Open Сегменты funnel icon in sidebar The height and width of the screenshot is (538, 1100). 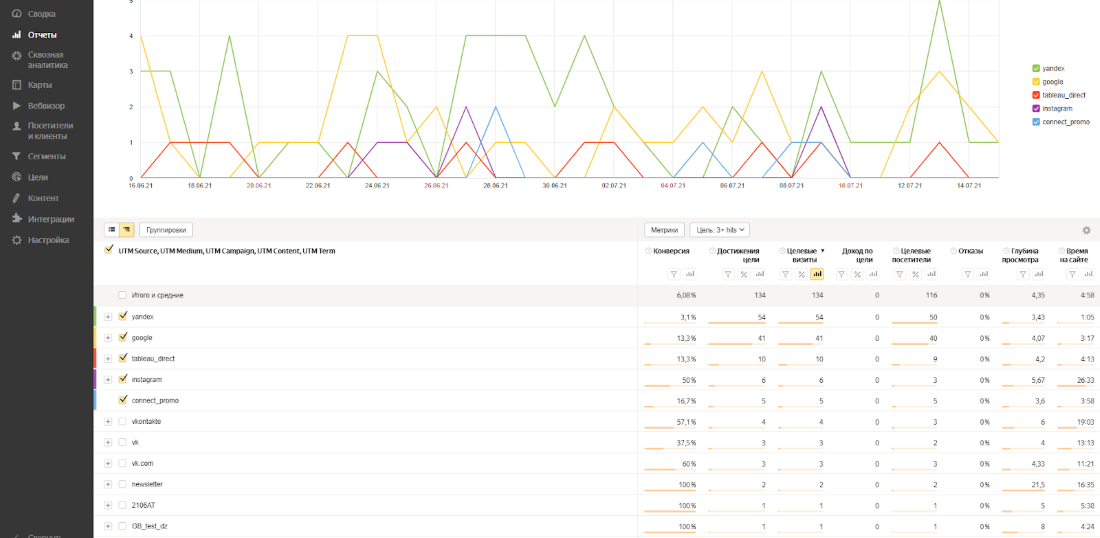17,156
